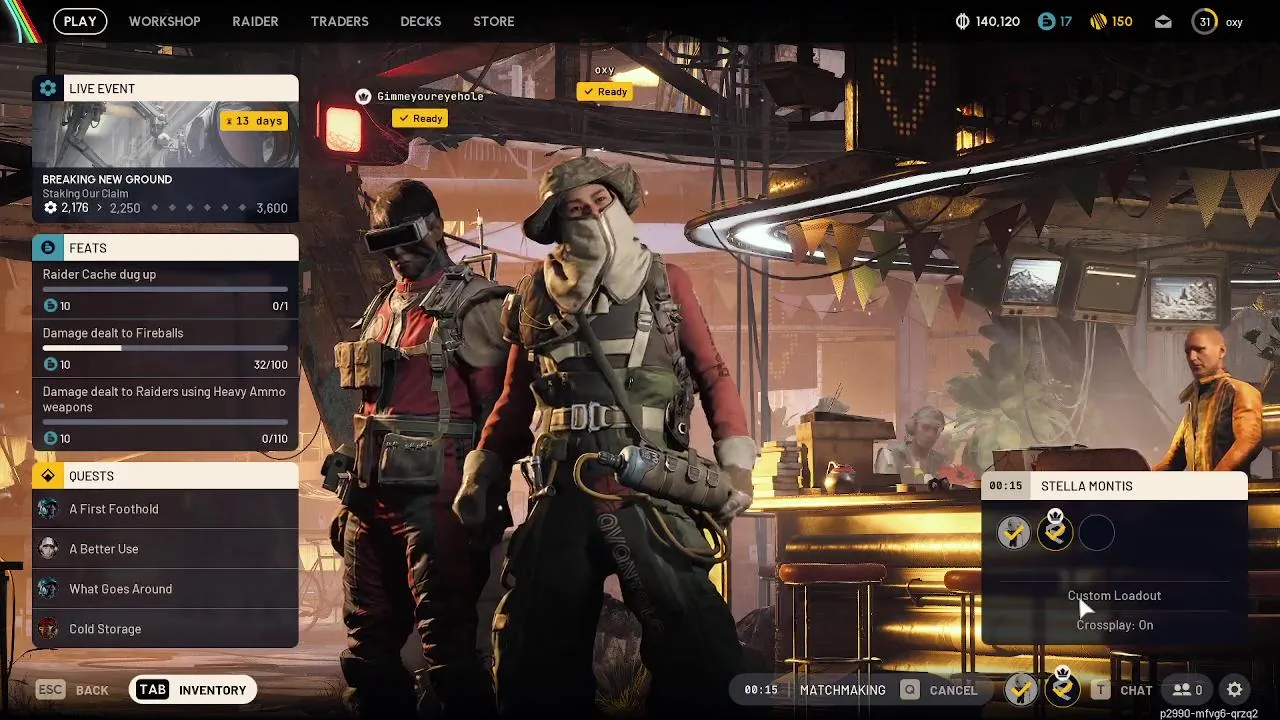Click the Live Event gear icon
The width and height of the screenshot is (1280, 720).
click(x=48, y=88)
